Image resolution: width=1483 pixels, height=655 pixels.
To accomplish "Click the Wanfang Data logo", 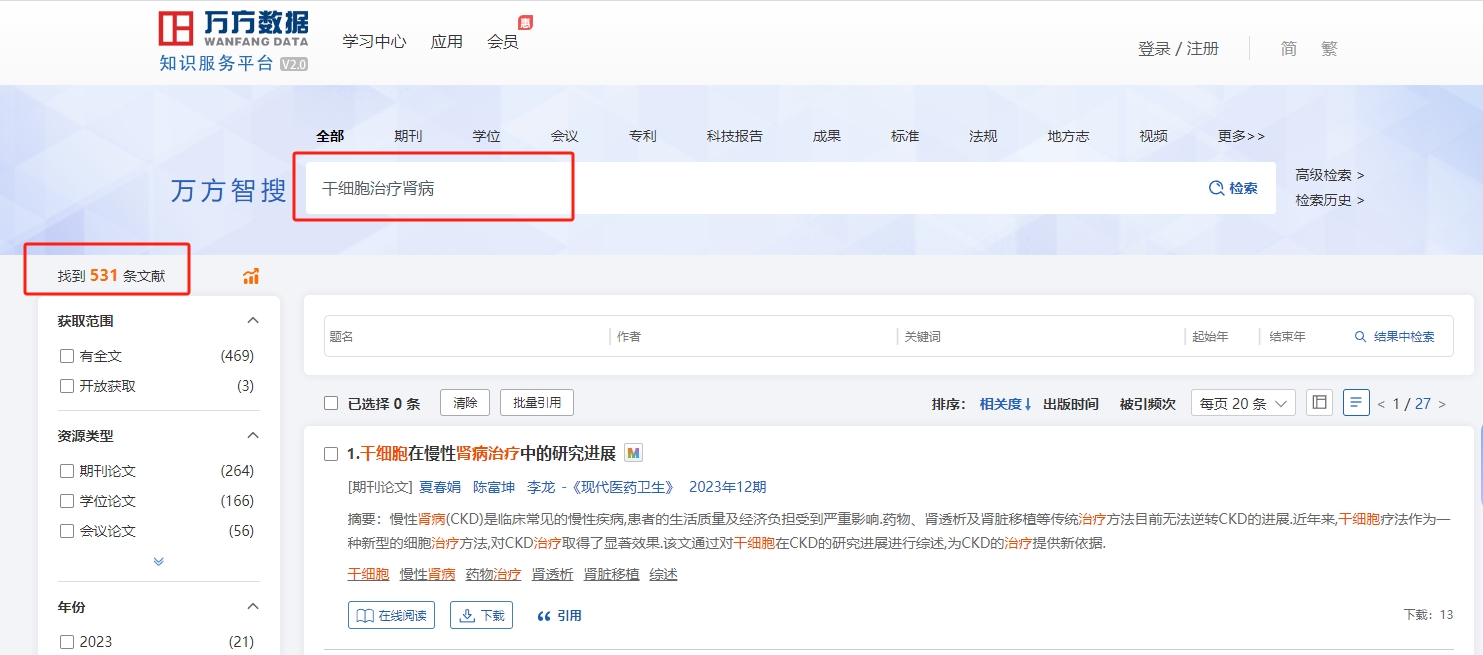I will 233,41.
